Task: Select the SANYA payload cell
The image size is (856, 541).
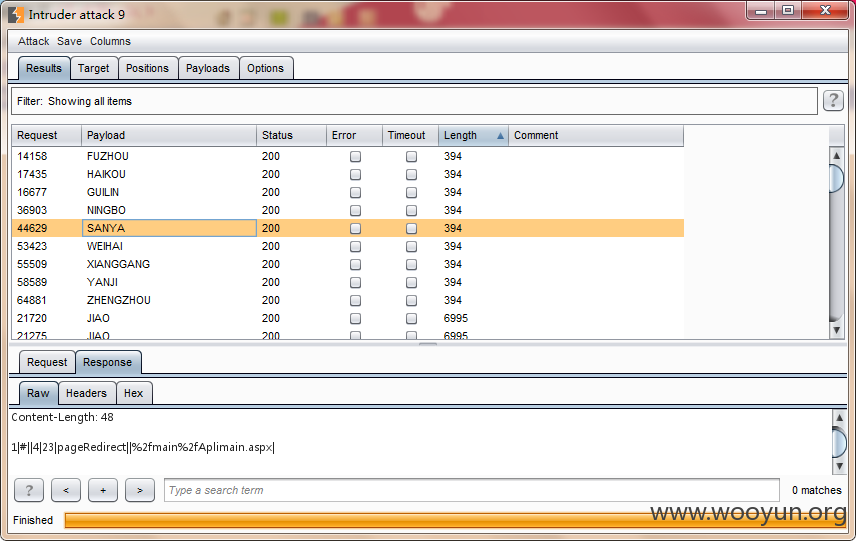Action: point(169,228)
